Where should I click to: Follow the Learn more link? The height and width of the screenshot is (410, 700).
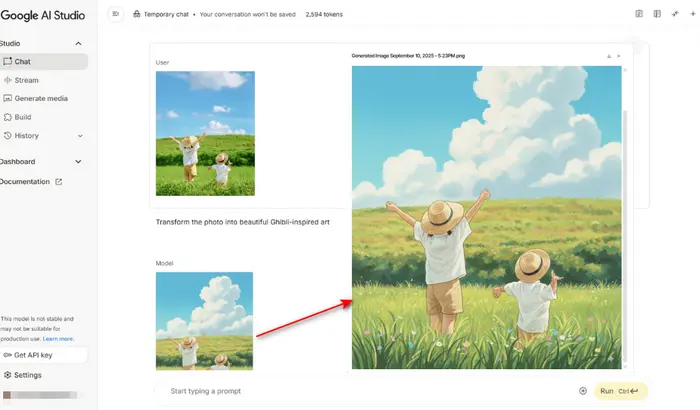[58, 339]
